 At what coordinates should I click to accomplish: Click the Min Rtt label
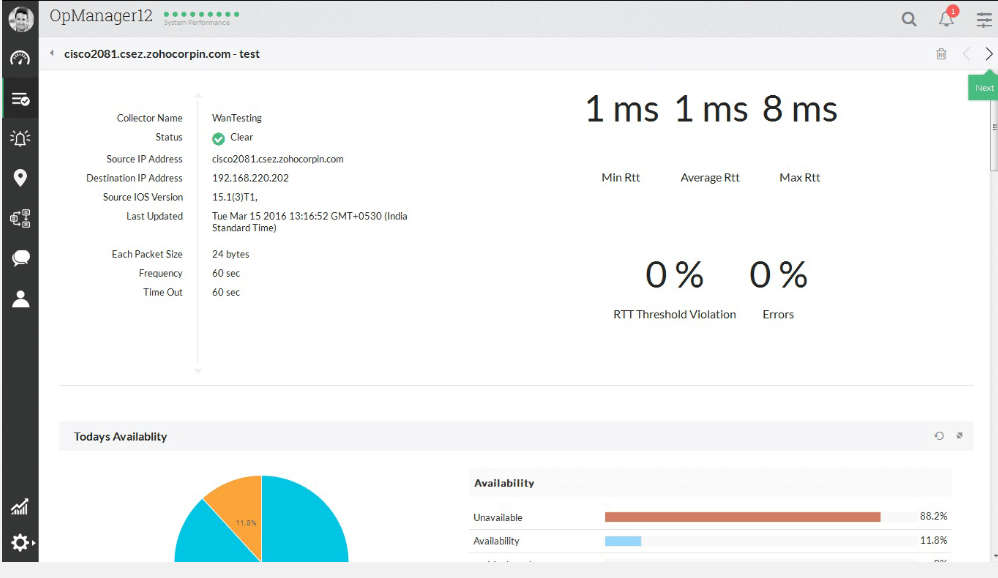tap(621, 178)
